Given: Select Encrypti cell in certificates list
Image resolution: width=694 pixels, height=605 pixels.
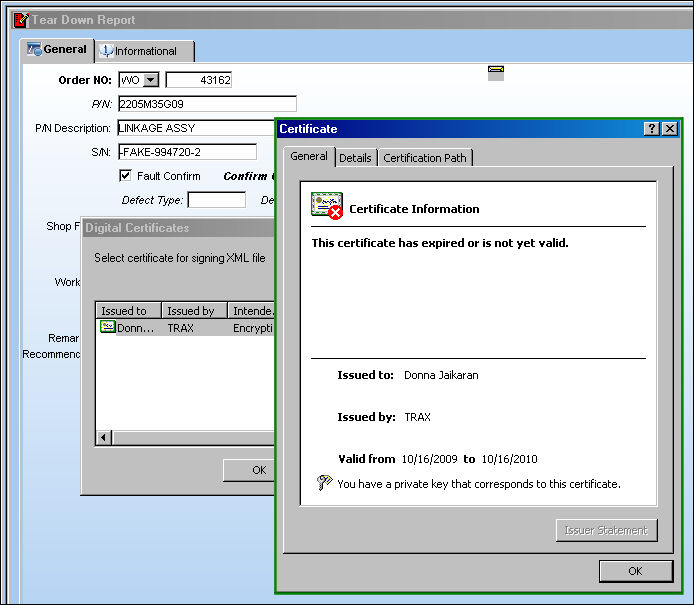Looking at the screenshot, I should pyautogui.click(x=253, y=328).
